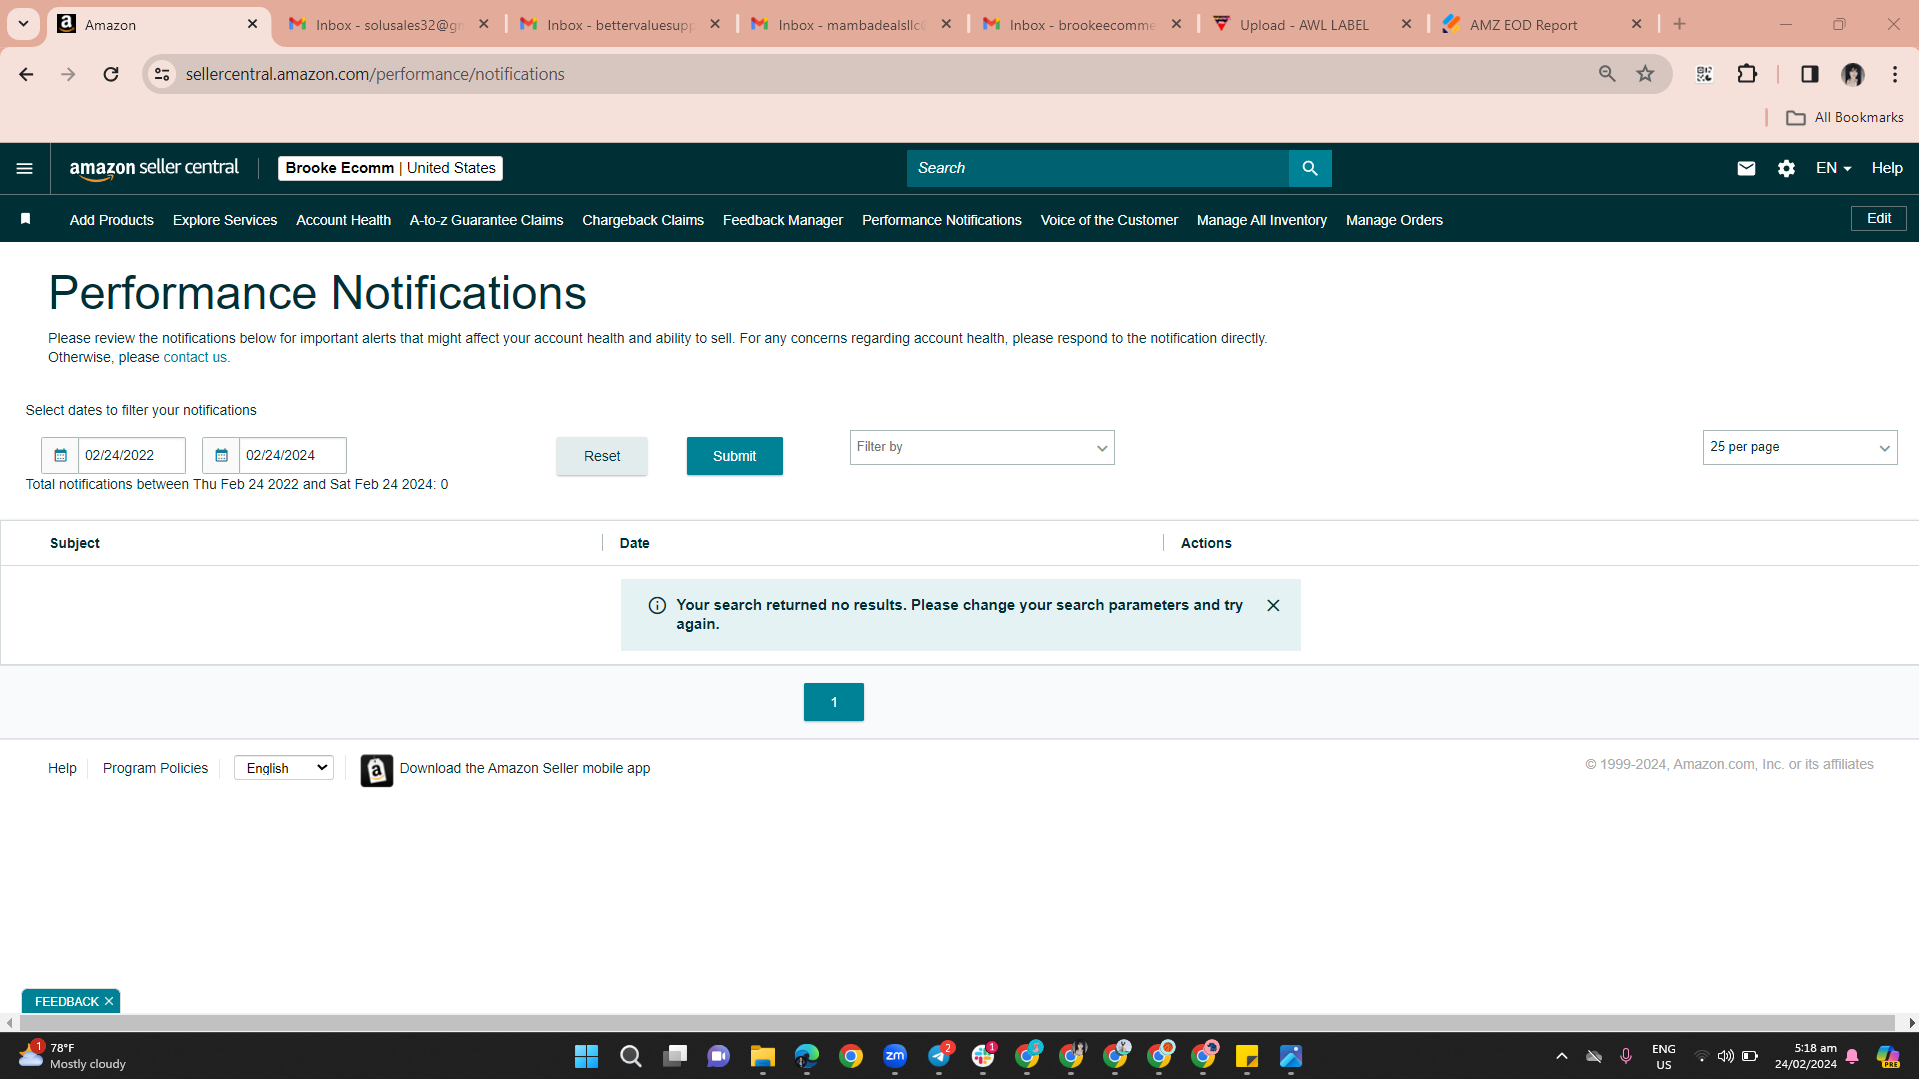Click the contact us link

195,357
